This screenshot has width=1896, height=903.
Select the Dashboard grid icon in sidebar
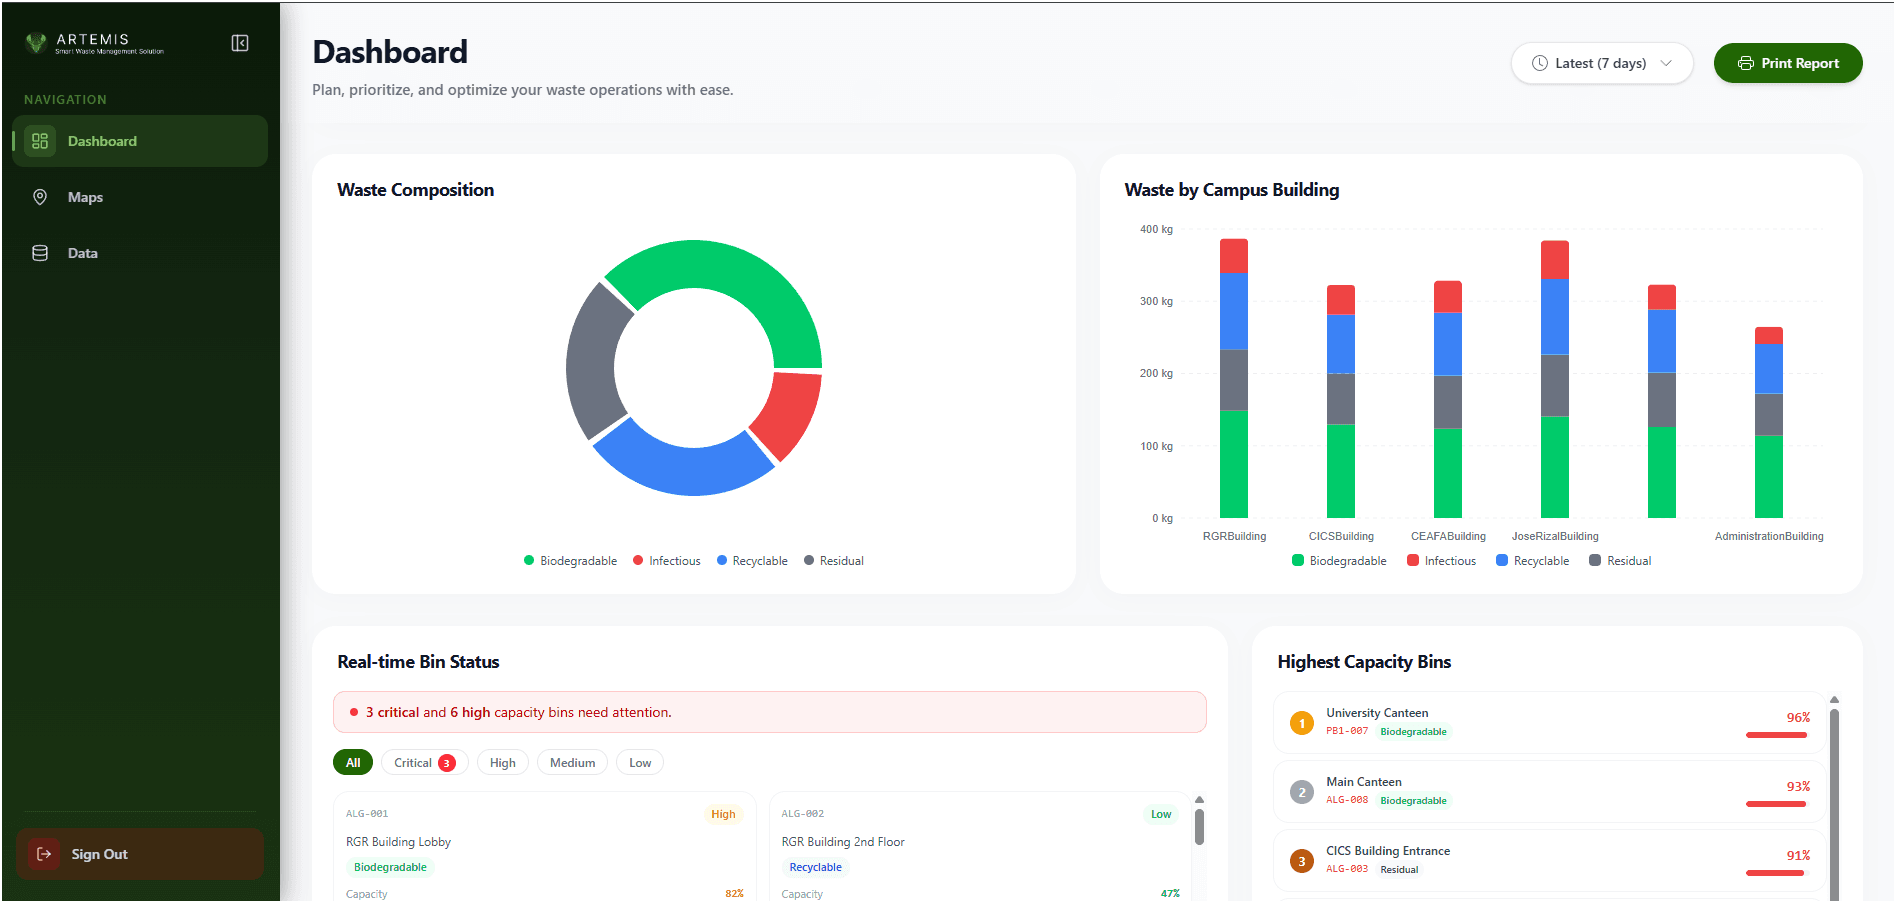(39, 141)
